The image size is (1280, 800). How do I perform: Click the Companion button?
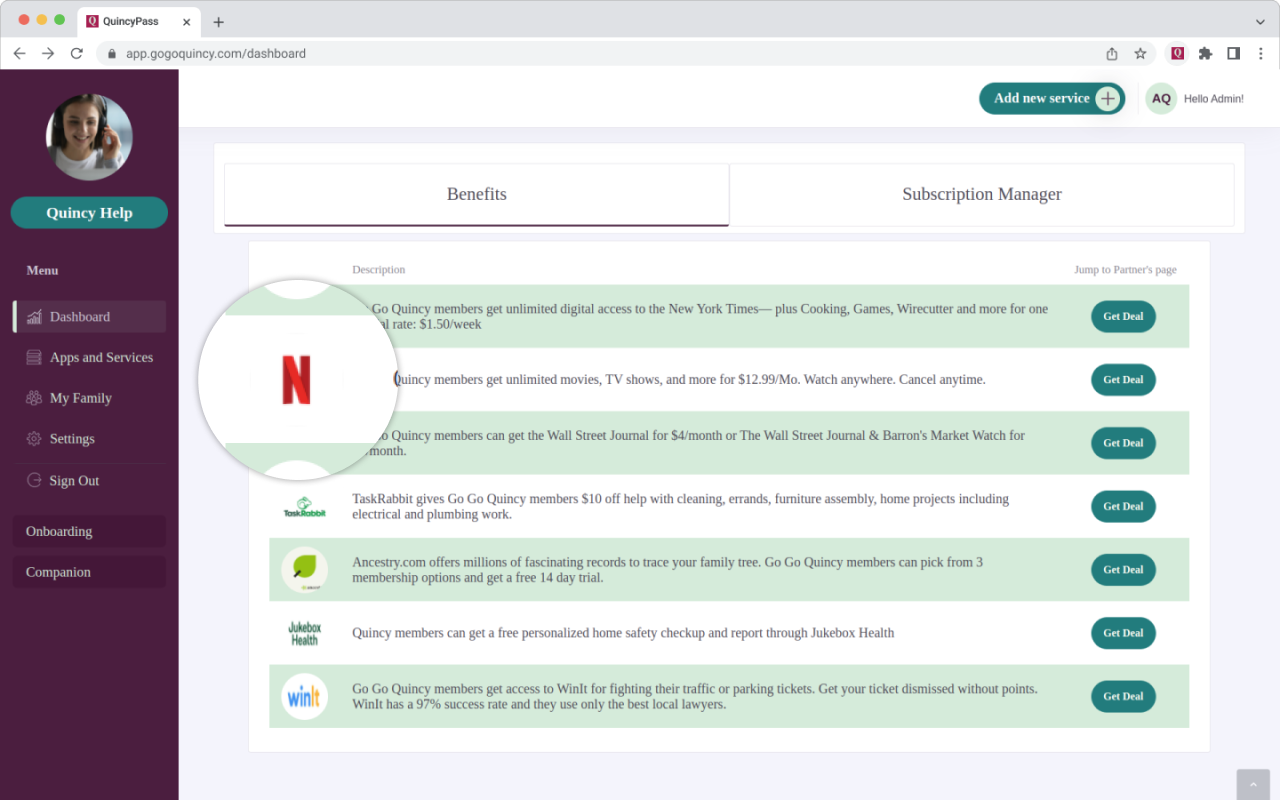(89, 572)
